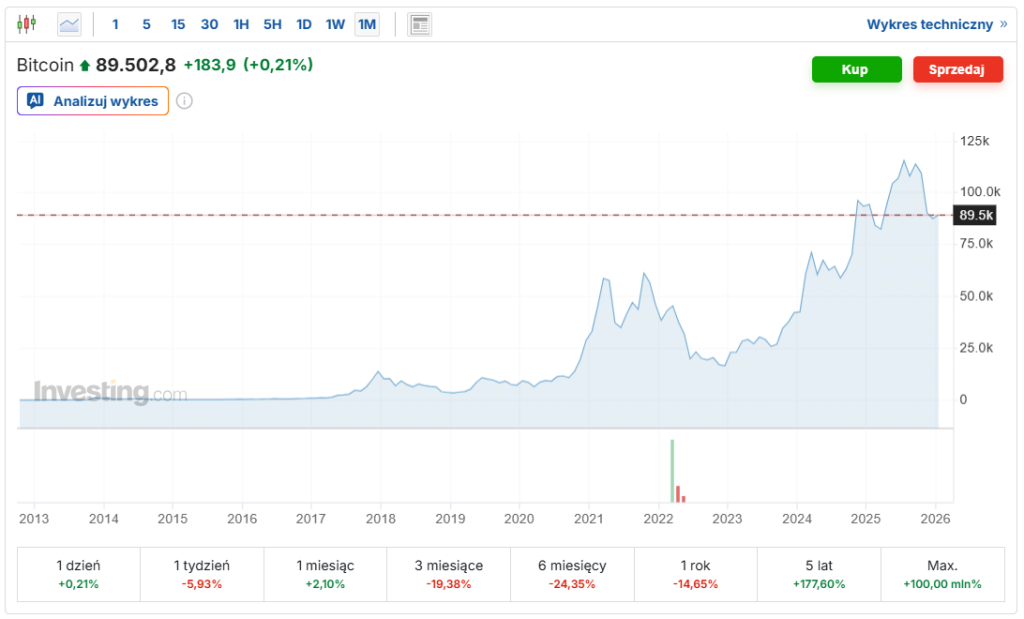The width and height of the screenshot is (1024, 619).
Task: Select the area chart style icon
Action: (68, 24)
